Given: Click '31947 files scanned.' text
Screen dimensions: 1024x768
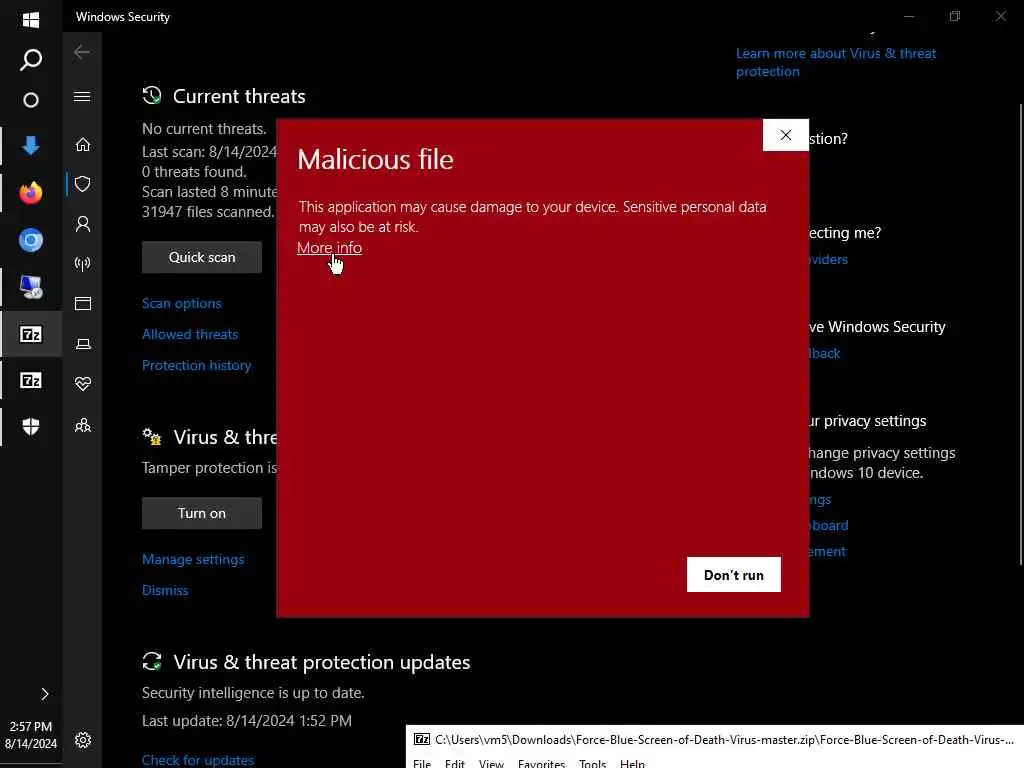Looking at the screenshot, I should point(208,212).
